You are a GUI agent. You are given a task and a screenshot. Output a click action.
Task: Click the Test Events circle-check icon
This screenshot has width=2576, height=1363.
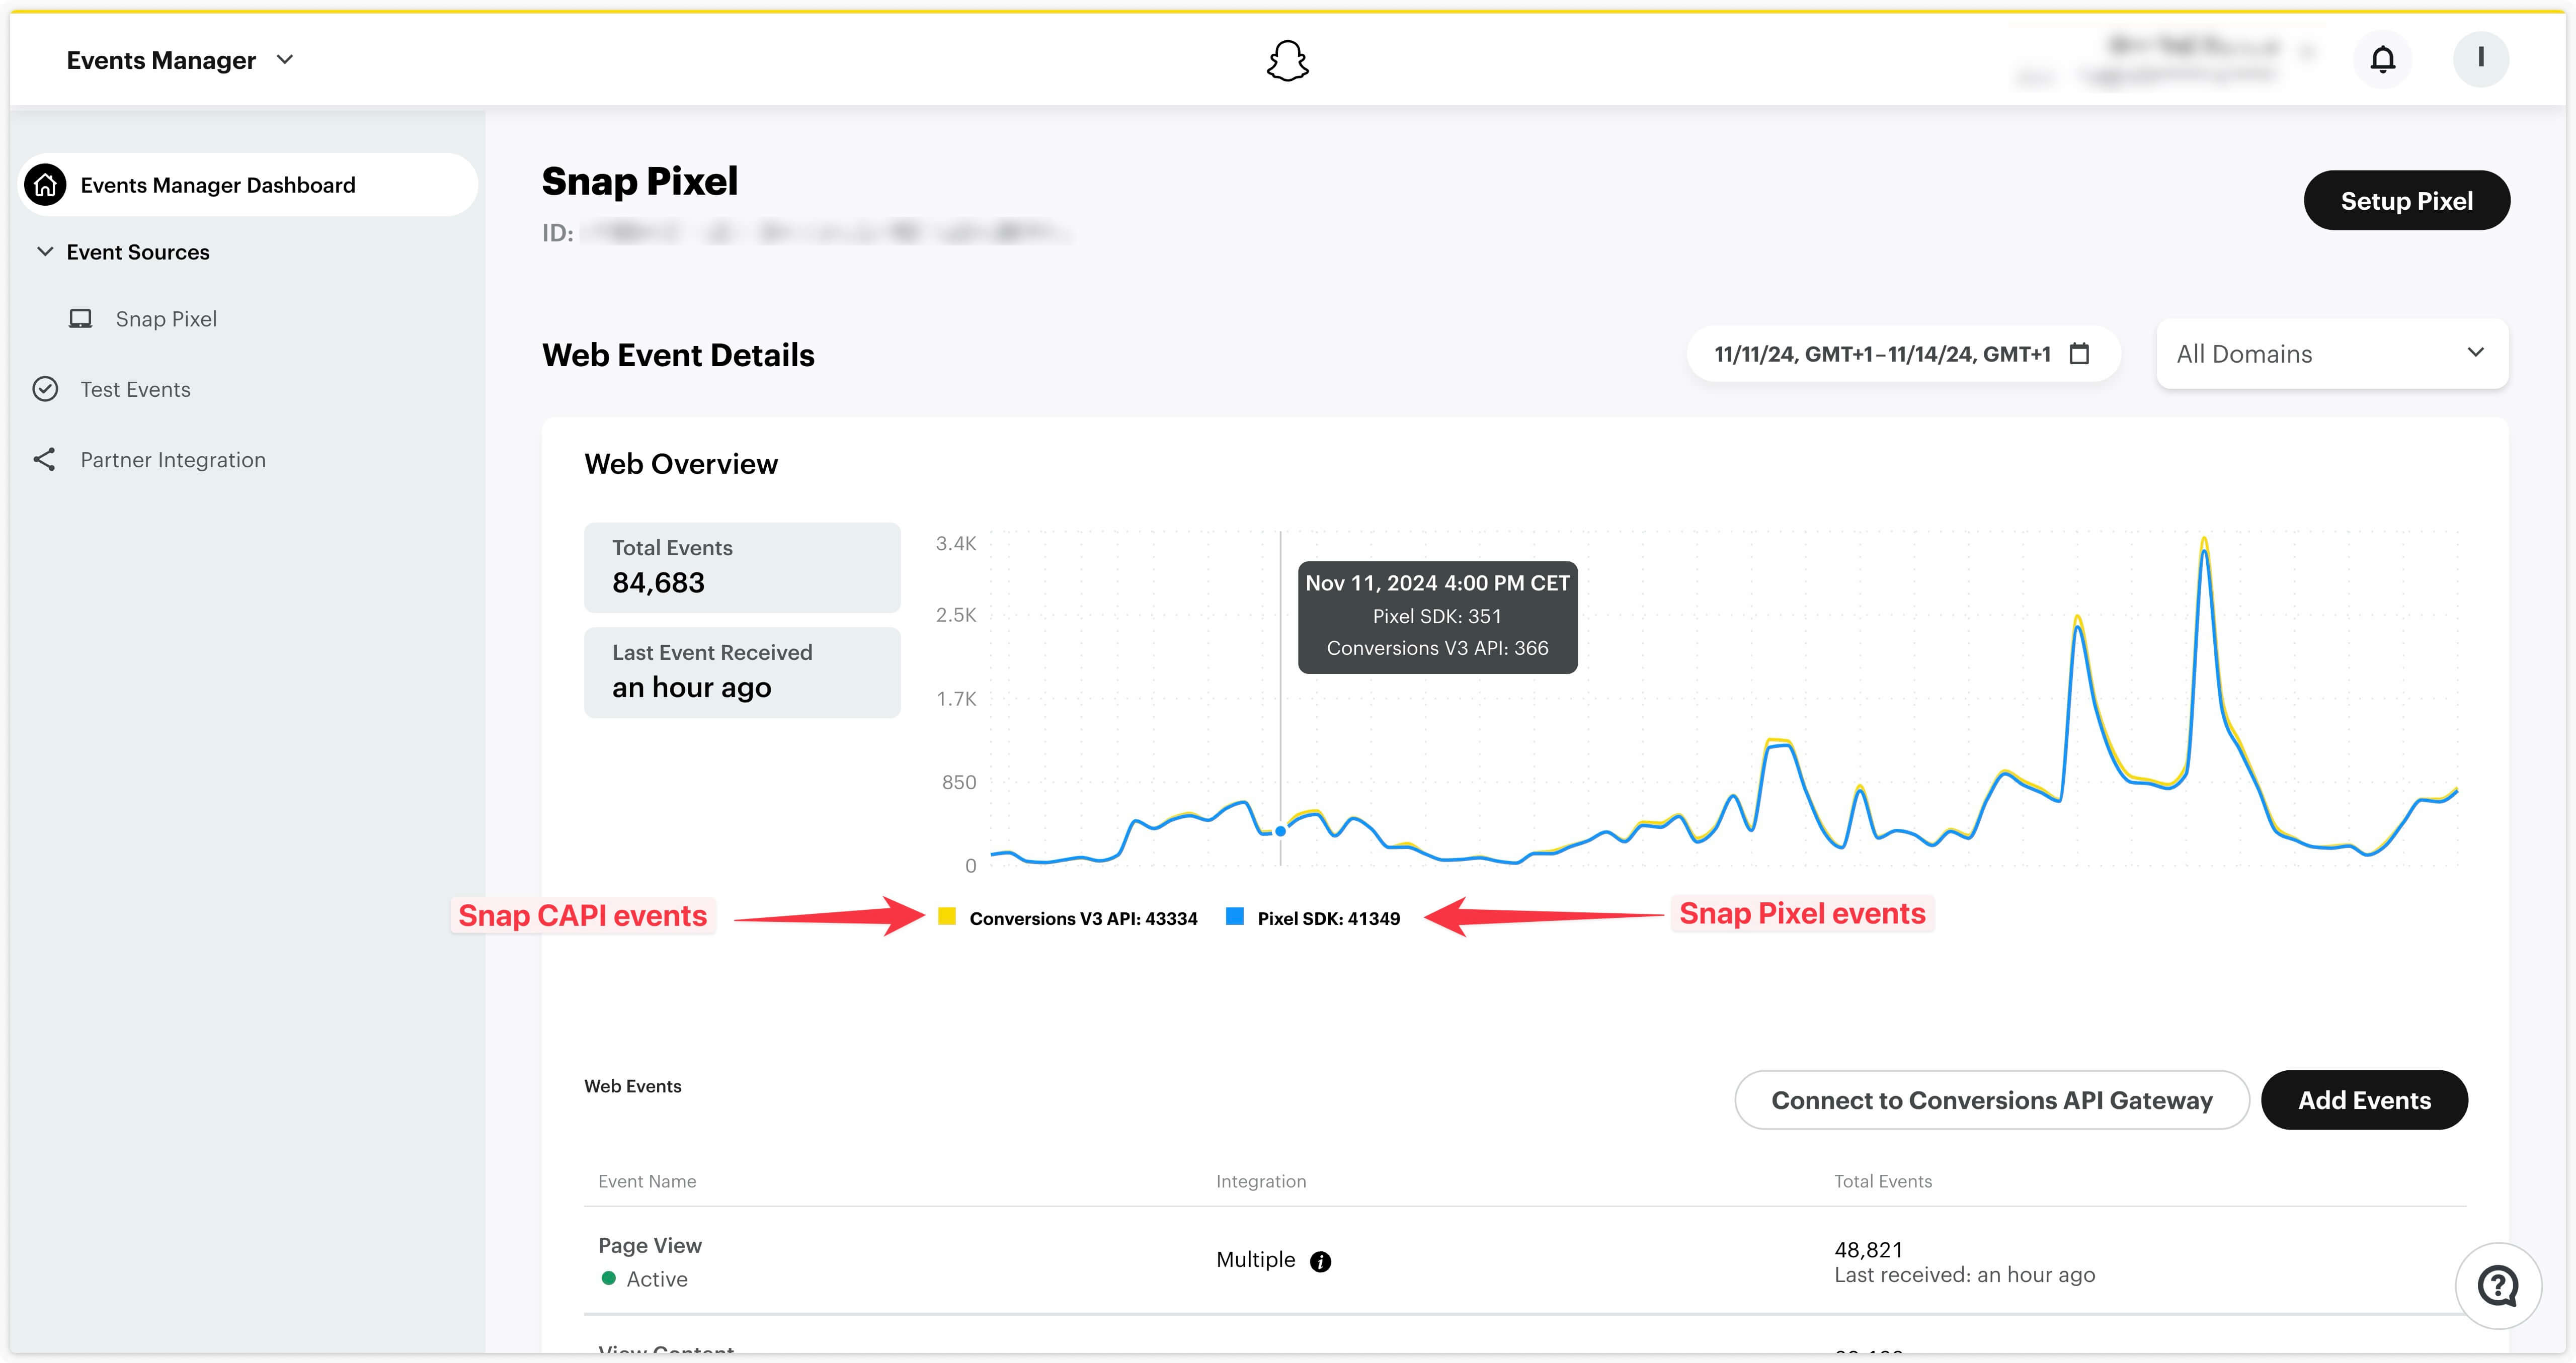(x=46, y=388)
